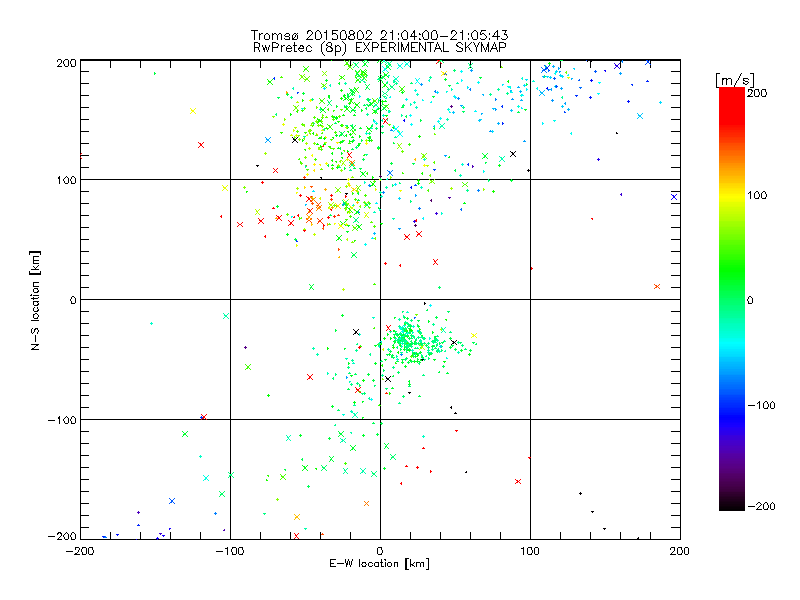The width and height of the screenshot is (800, 600).
Task: Click the '[m/s]' colorbar unit label
Action: 735,80
